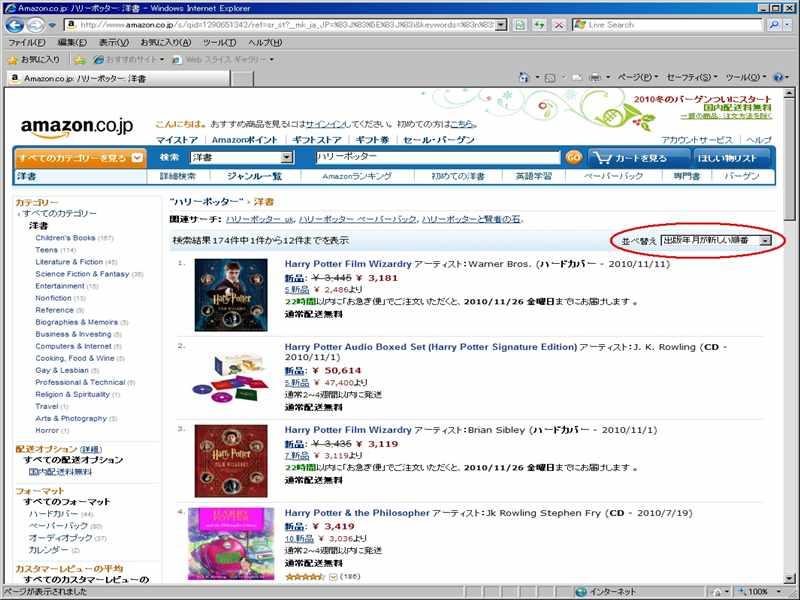Click the RSS feeds icon in command bar
The image size is (800, 600).
[550, 78]
